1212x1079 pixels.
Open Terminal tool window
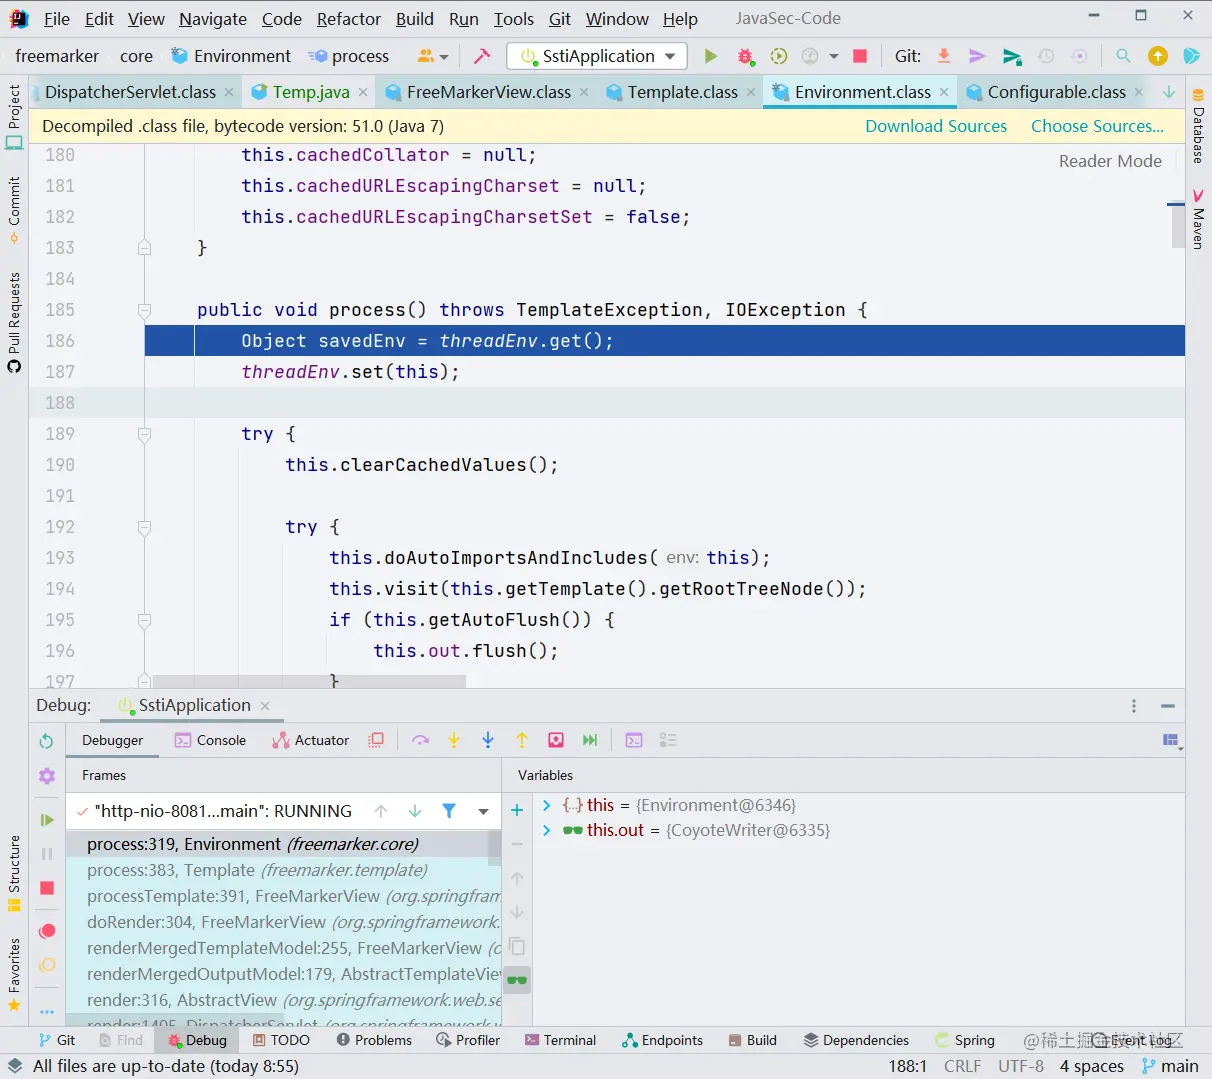[560, 1040]
